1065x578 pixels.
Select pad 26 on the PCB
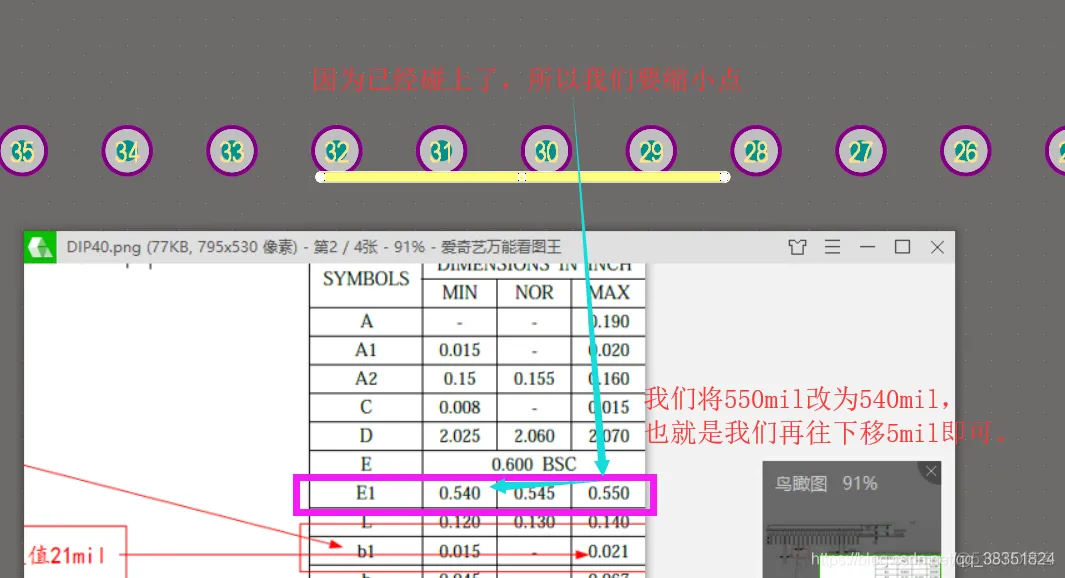pos(966,152)
